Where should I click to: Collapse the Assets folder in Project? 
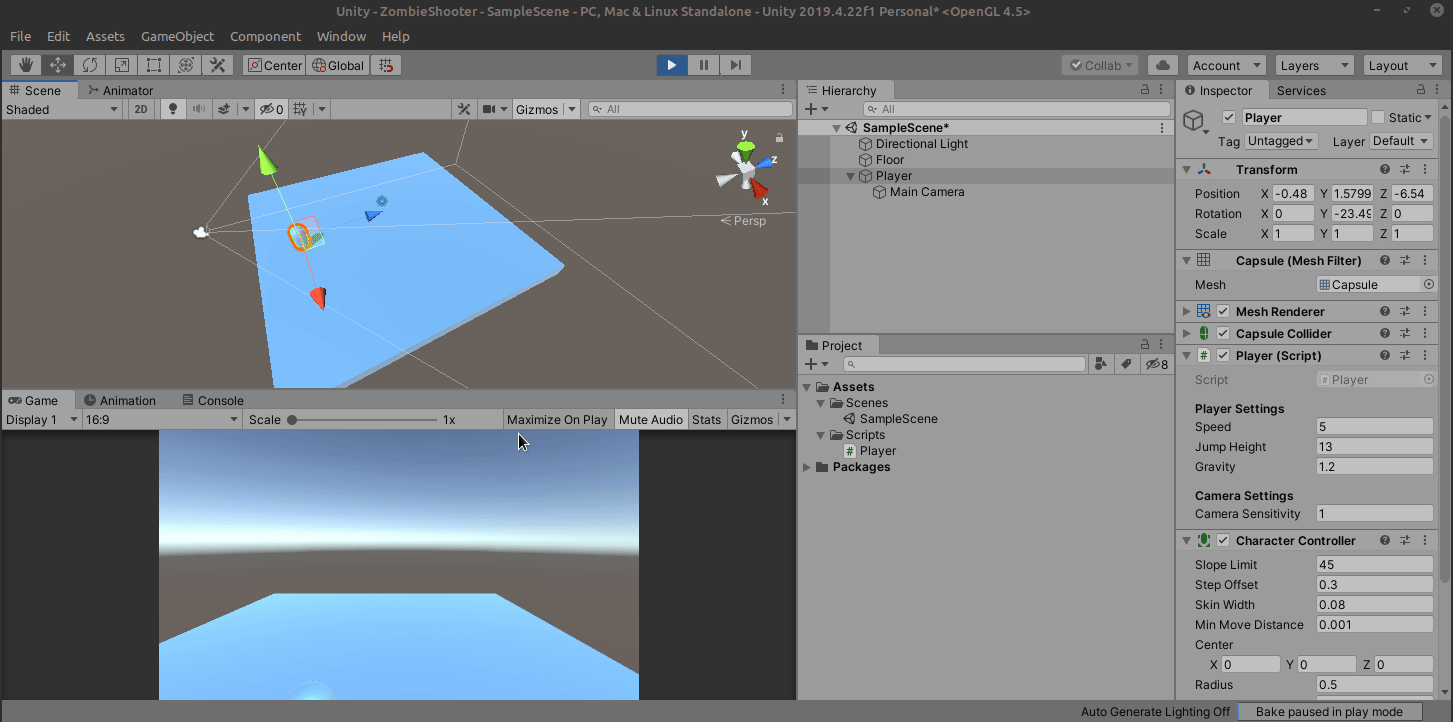tap(807, 387)
